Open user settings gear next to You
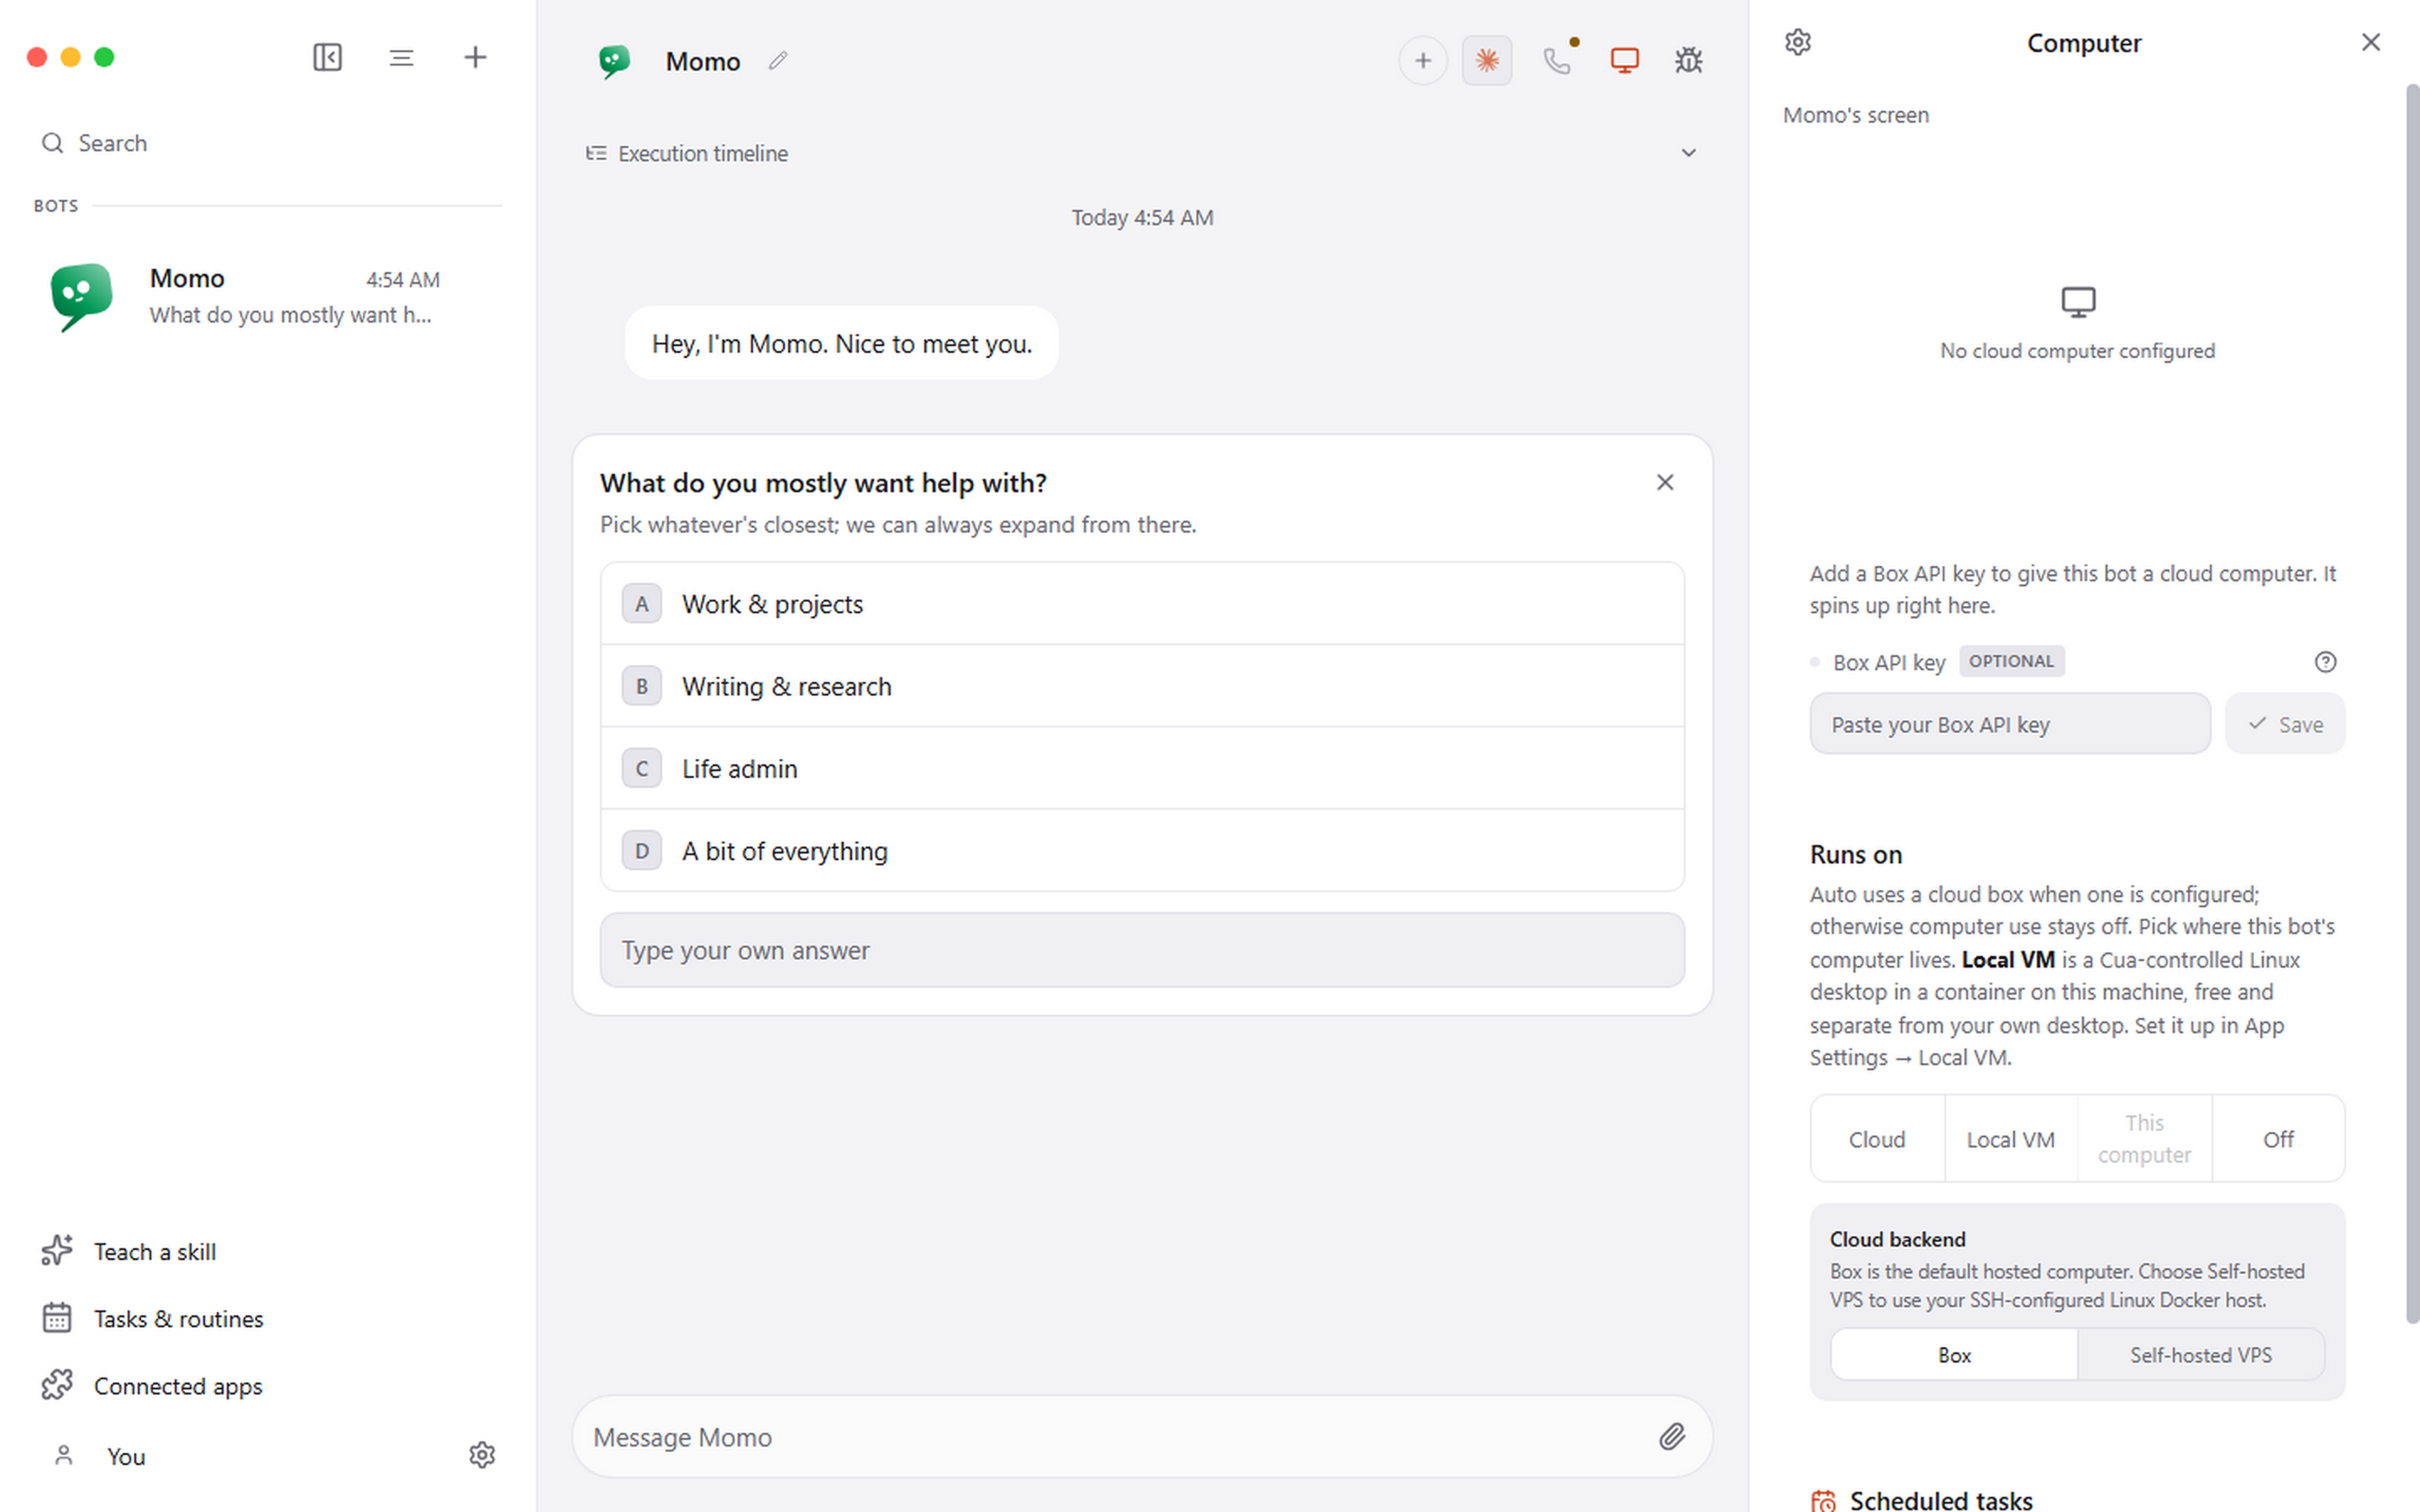 [x=482, y=1455]
